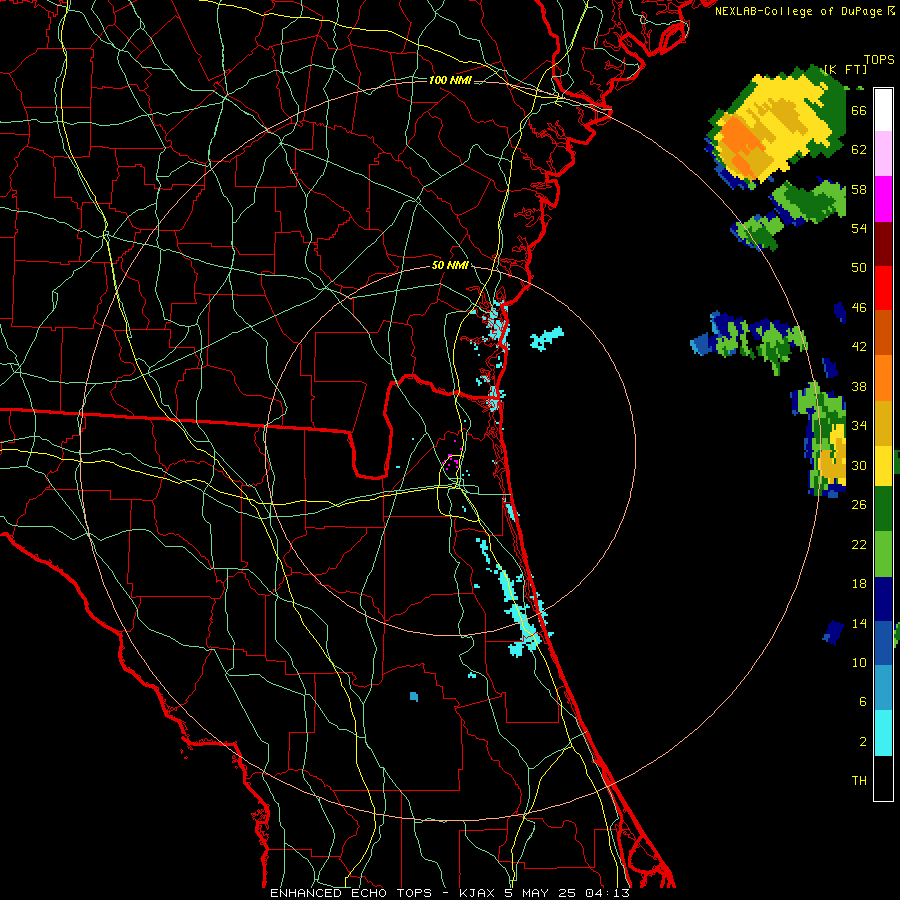Click the ENHANCED ECHO TOPS caption text
The width and height of the screenshot is (900, 900).
pyautogui.click(x=351, y=893)
